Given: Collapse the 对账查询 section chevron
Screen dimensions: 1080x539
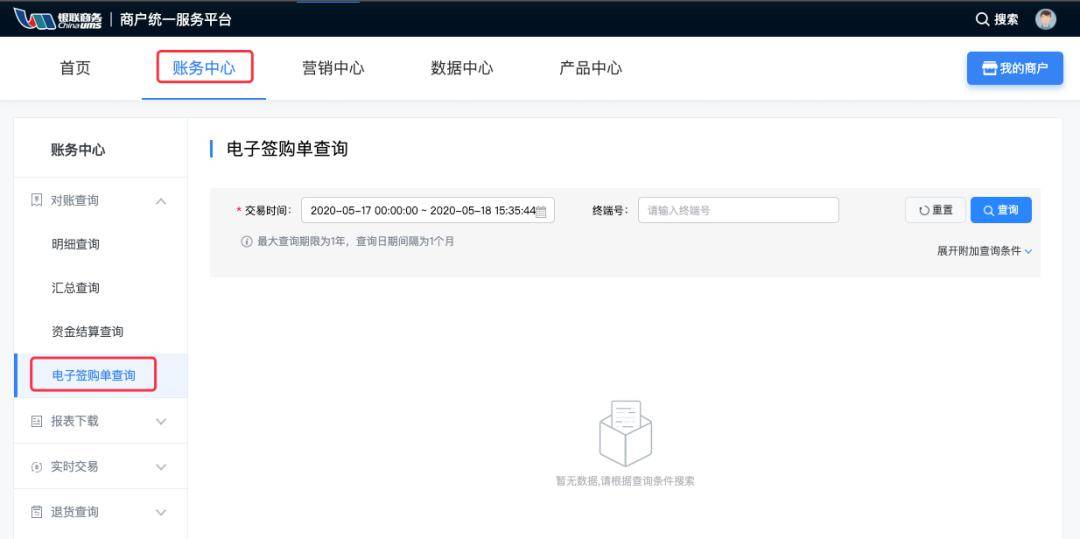Looking at the screenshot, I should (x=161, y=201).
